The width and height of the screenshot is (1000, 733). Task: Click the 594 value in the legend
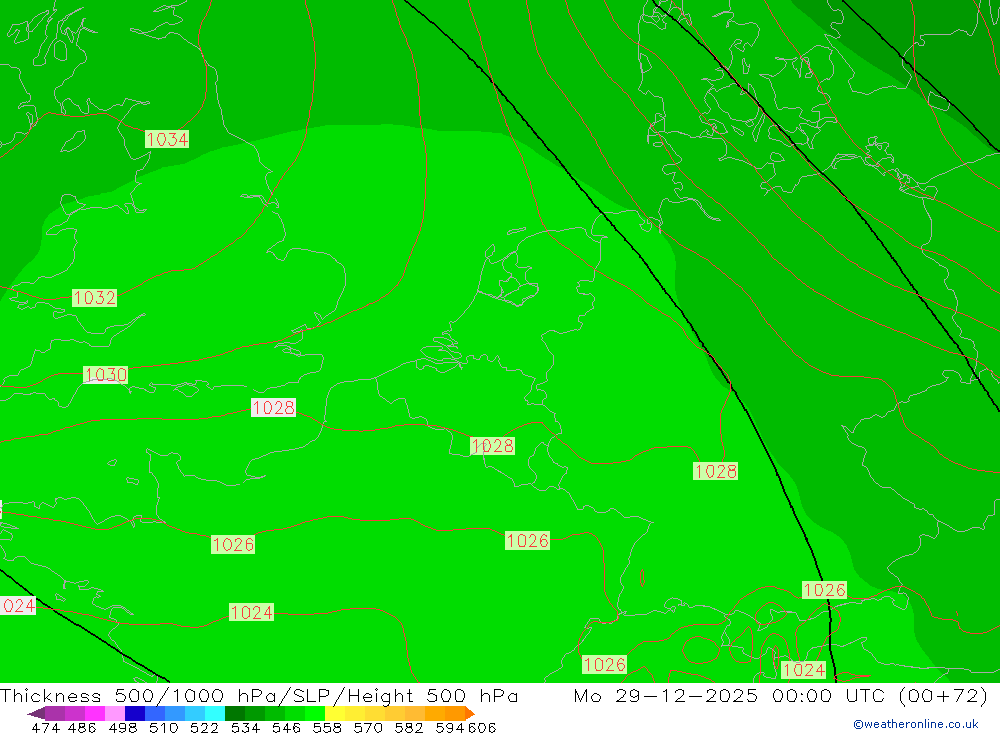tap(450, 728)
